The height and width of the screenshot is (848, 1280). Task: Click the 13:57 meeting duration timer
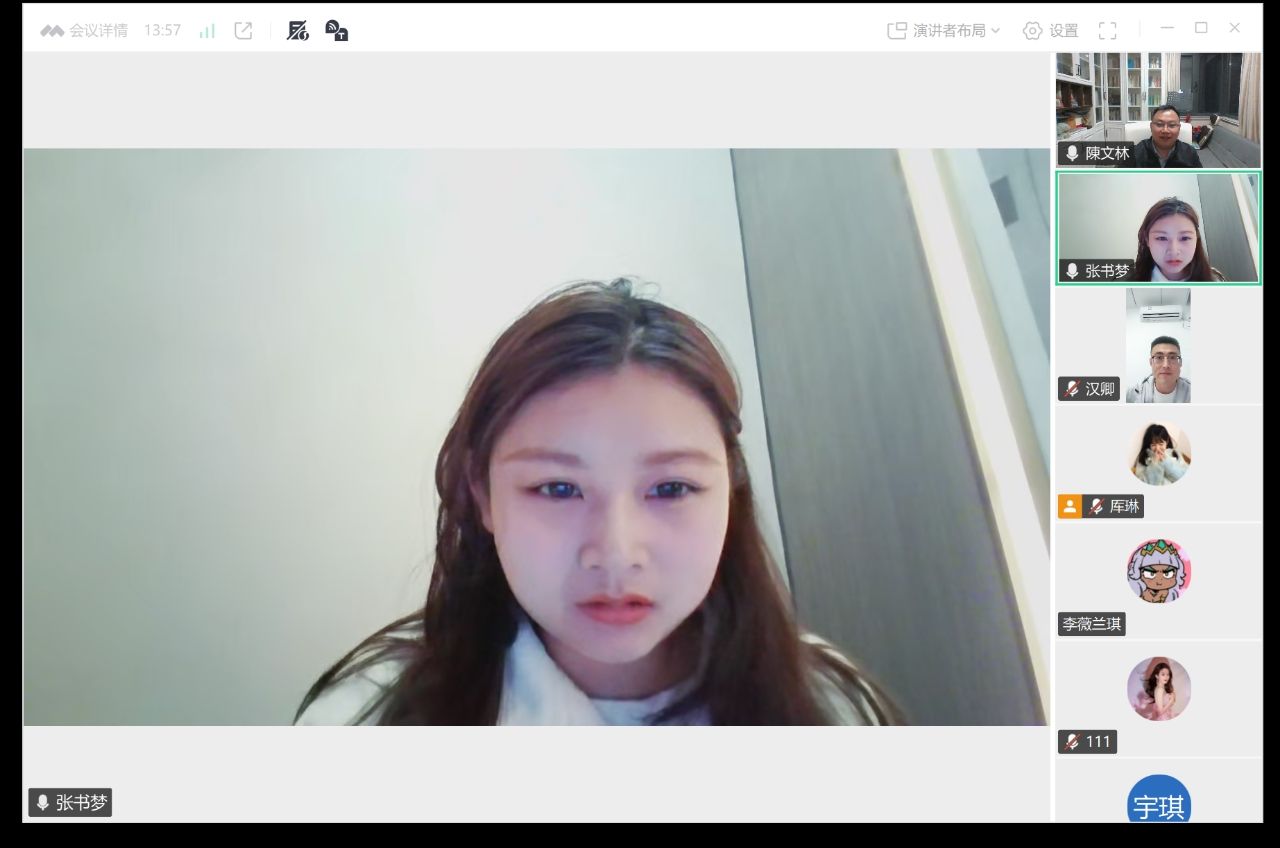pos(162,31)
